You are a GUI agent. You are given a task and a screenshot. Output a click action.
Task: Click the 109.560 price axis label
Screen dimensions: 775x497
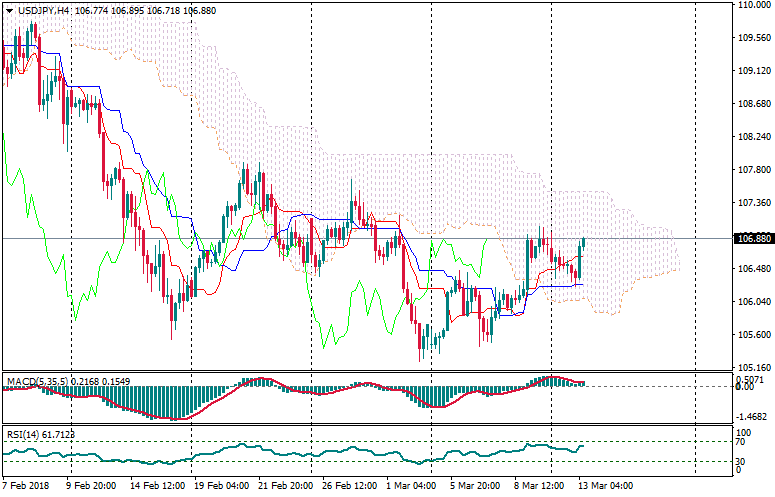click(753, 38)
